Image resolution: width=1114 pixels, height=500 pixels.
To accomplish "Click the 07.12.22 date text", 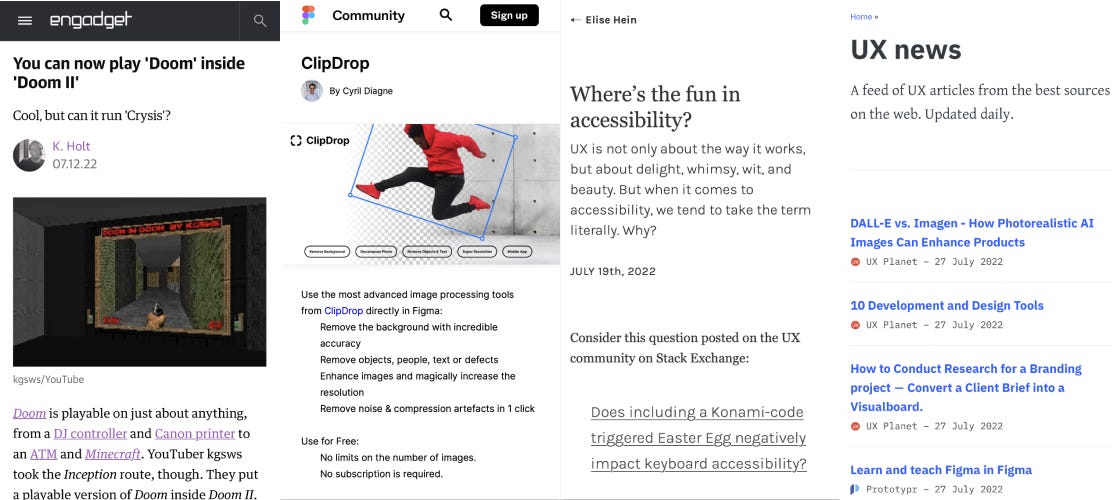I will [75, 164].
